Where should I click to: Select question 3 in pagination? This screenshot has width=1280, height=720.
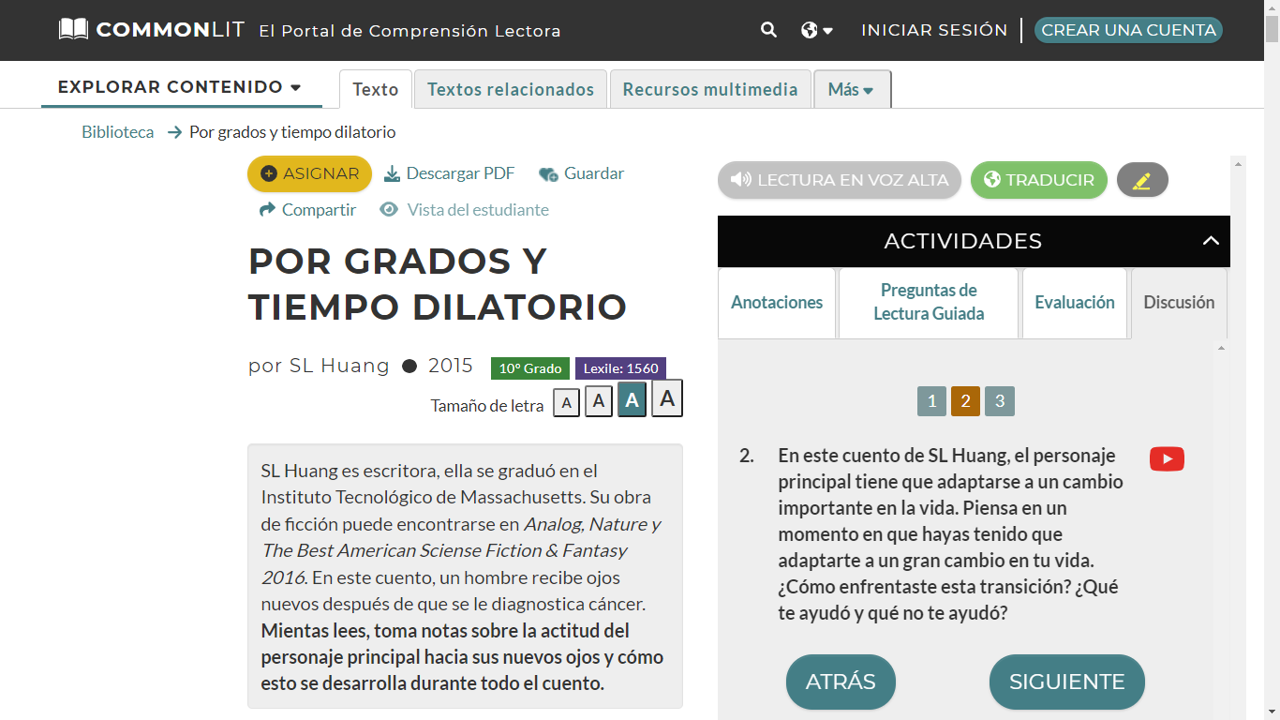[999, 401]
